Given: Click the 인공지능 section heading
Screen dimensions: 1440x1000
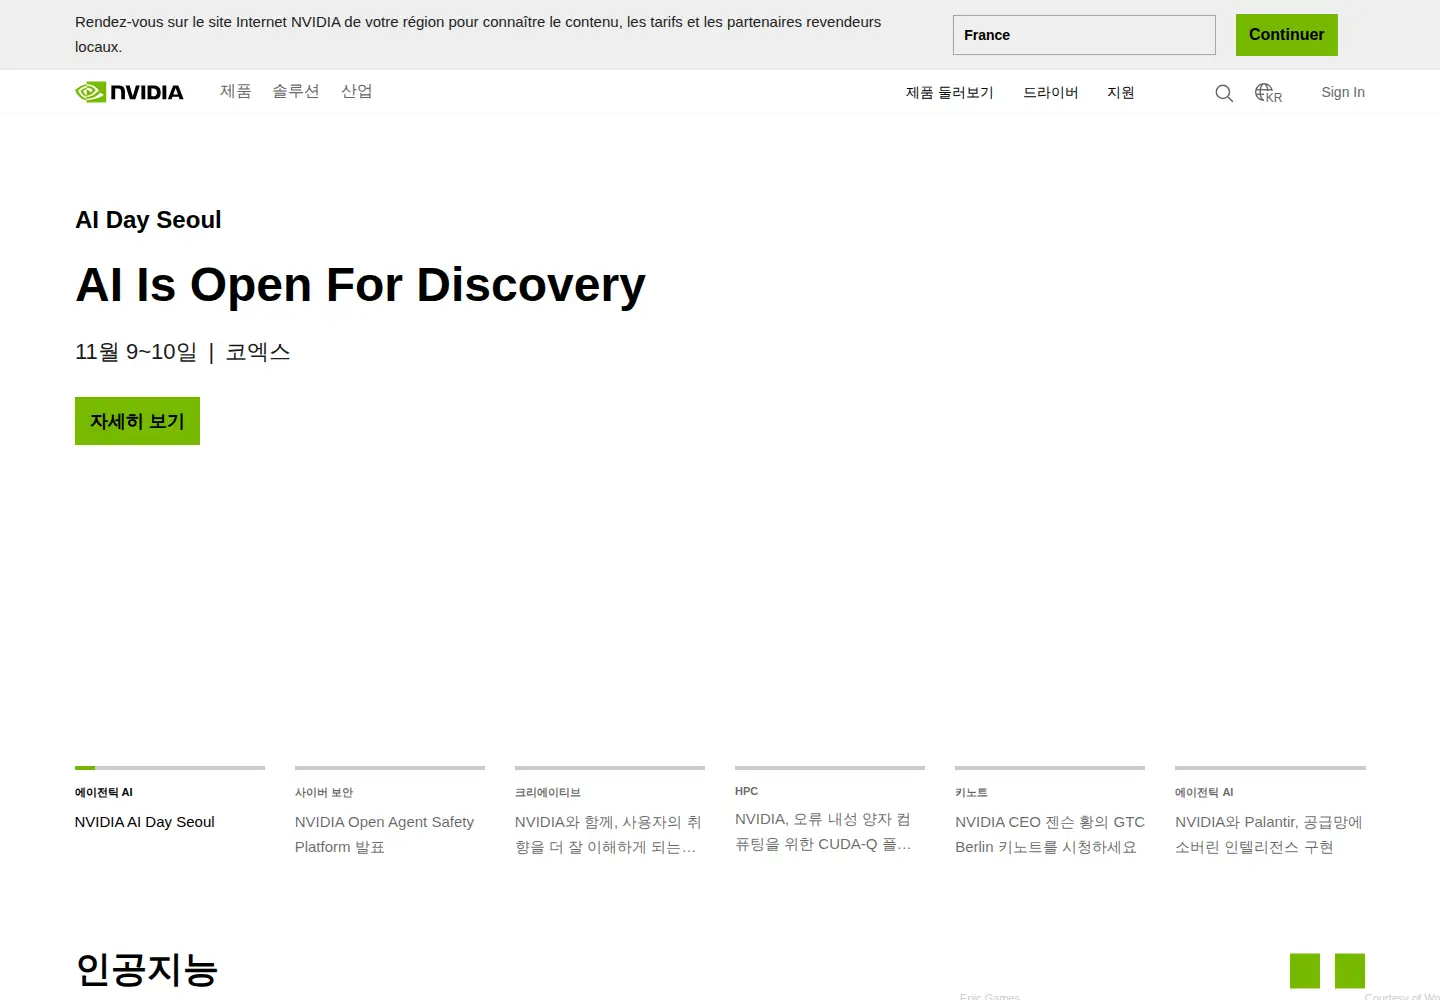Looking at the screenshot, I should (147, 969).
